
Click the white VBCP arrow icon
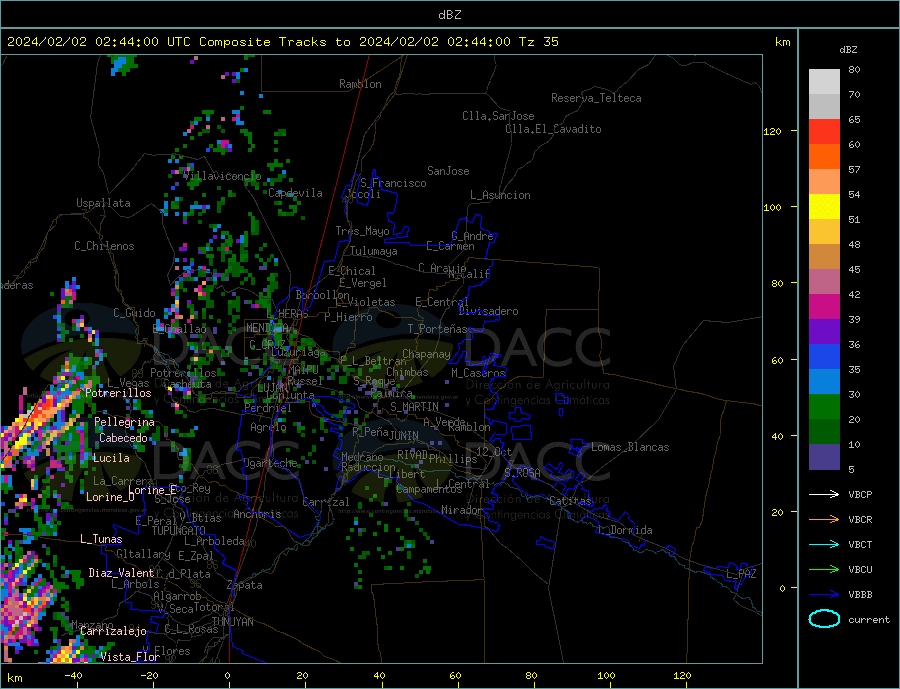pos(824,494)
